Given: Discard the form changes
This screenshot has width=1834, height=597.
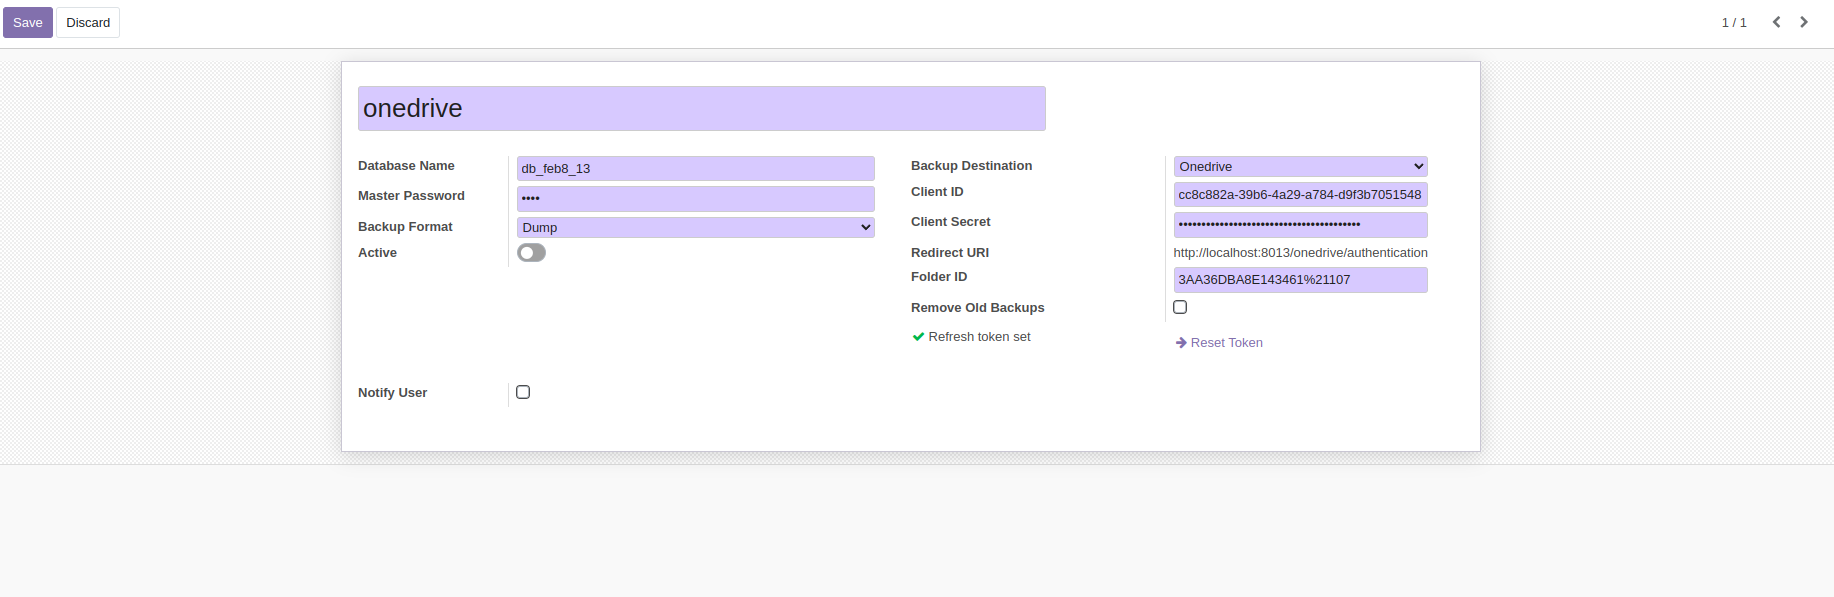Looking at the screenshot, I should coord(88,22).
